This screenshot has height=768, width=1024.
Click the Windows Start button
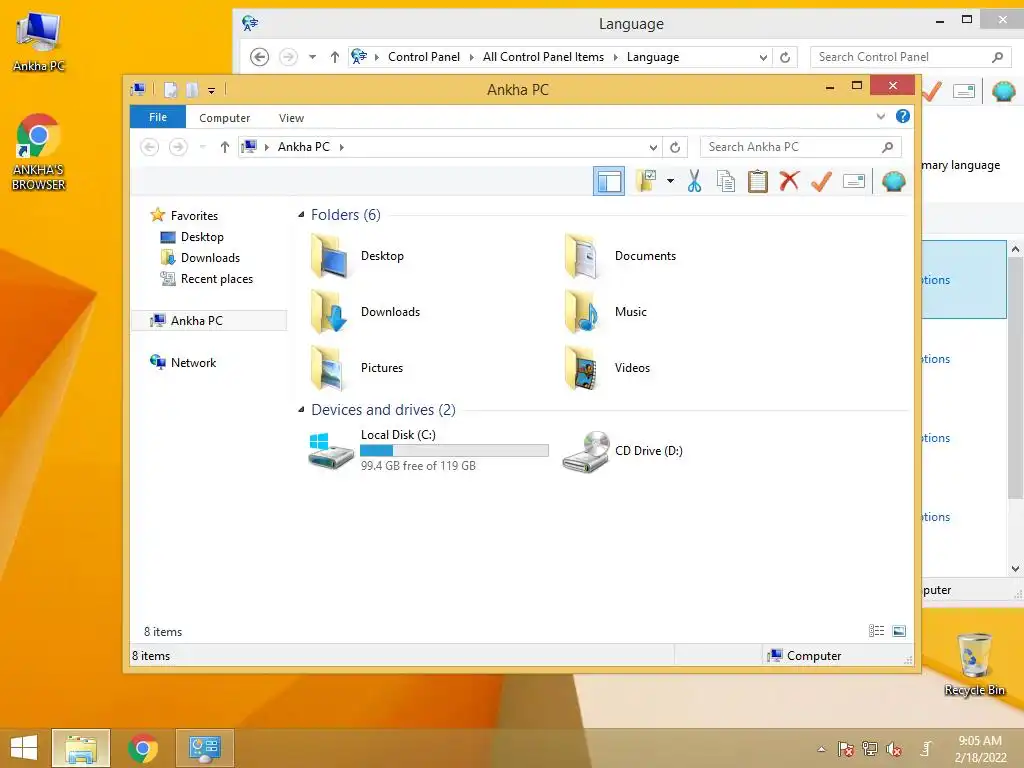tap(24, 748)
